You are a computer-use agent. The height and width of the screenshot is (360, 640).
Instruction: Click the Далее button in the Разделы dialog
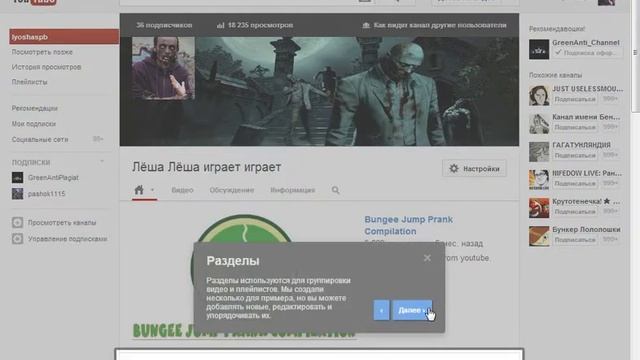(x=412, y=310)
